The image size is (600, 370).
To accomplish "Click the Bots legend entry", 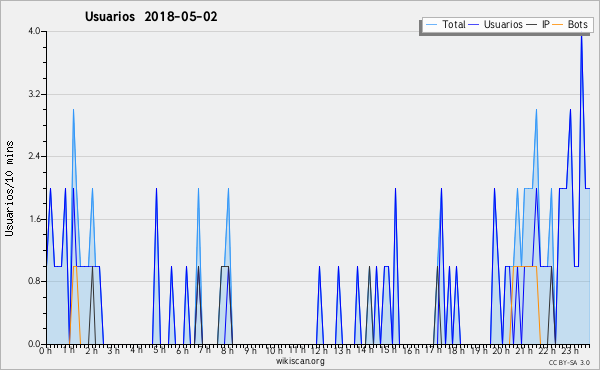I will (x=570, y=24).
